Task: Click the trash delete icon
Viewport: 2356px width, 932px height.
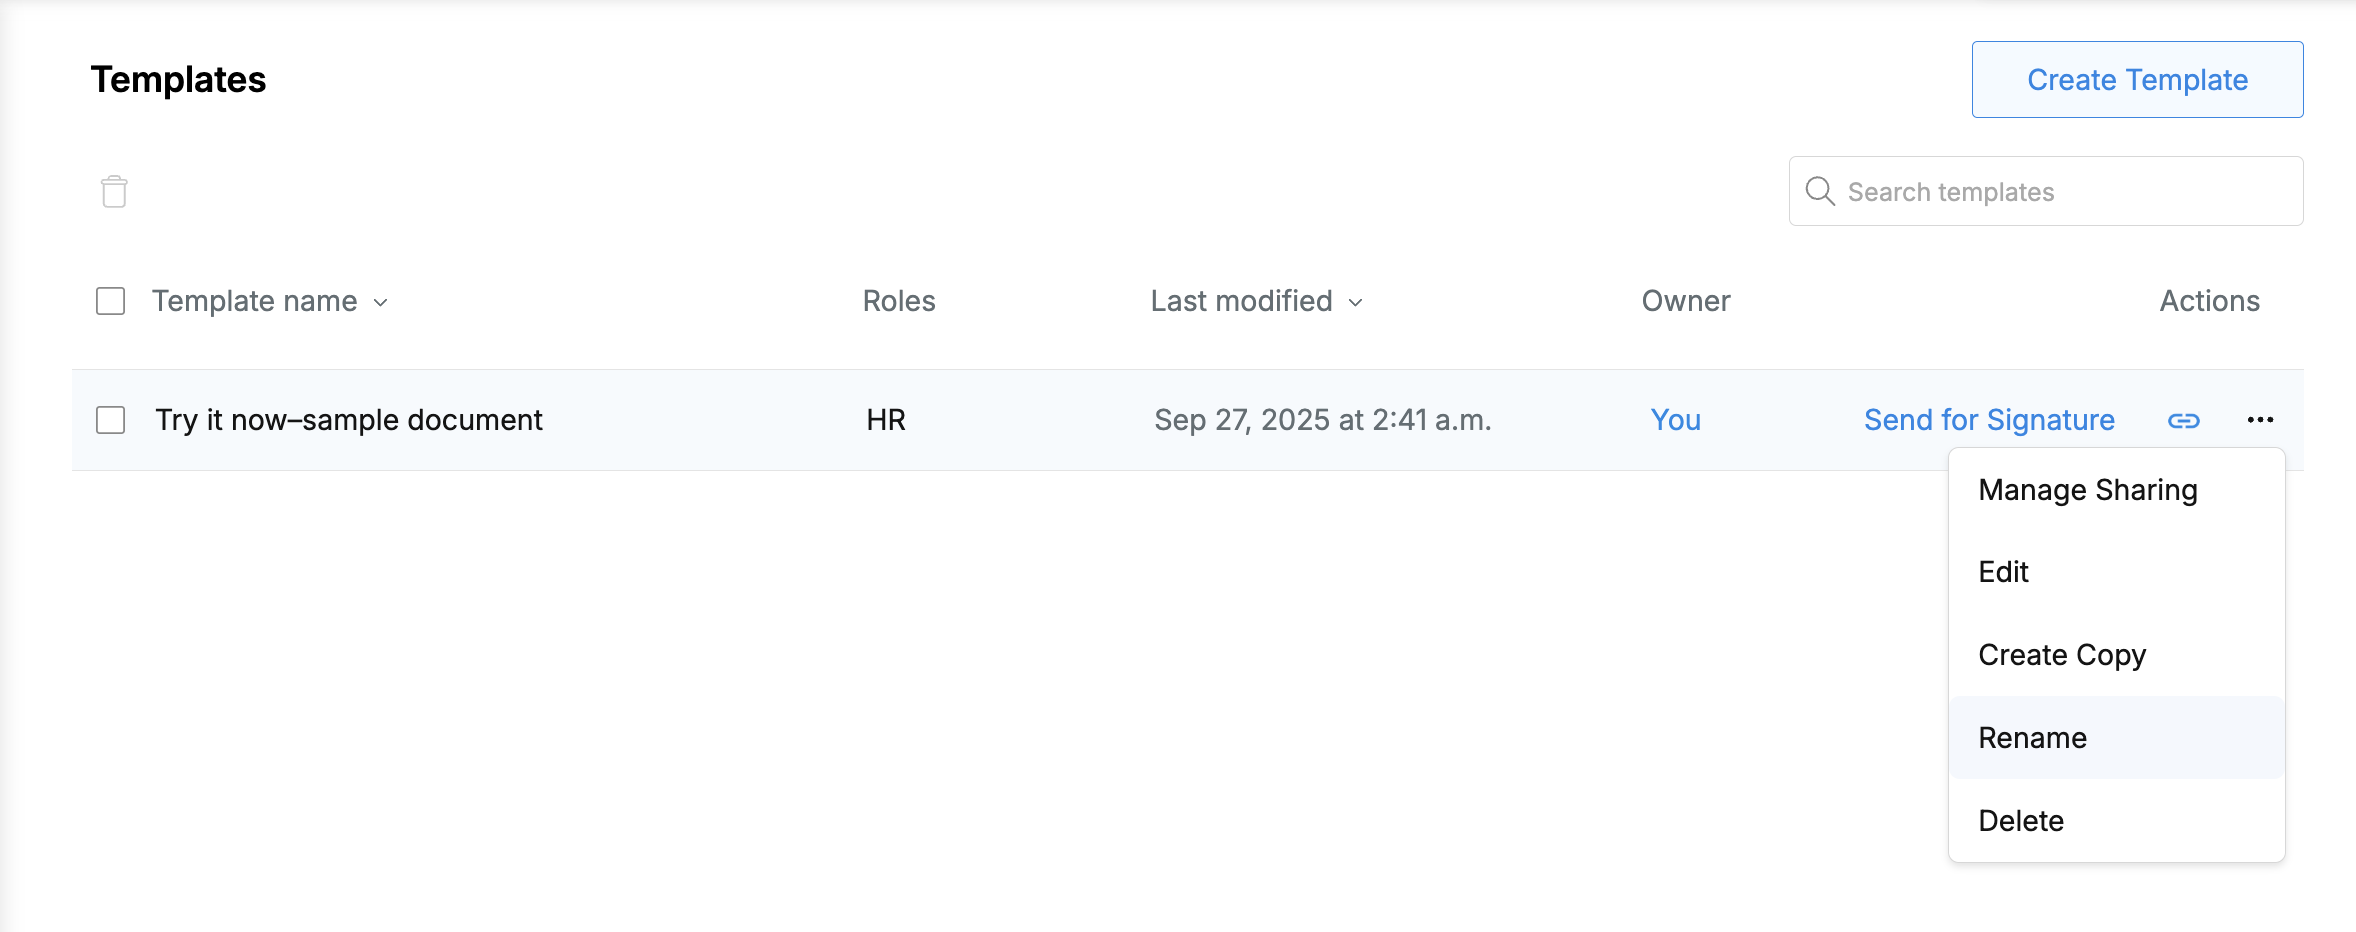Action: (114, 191)
